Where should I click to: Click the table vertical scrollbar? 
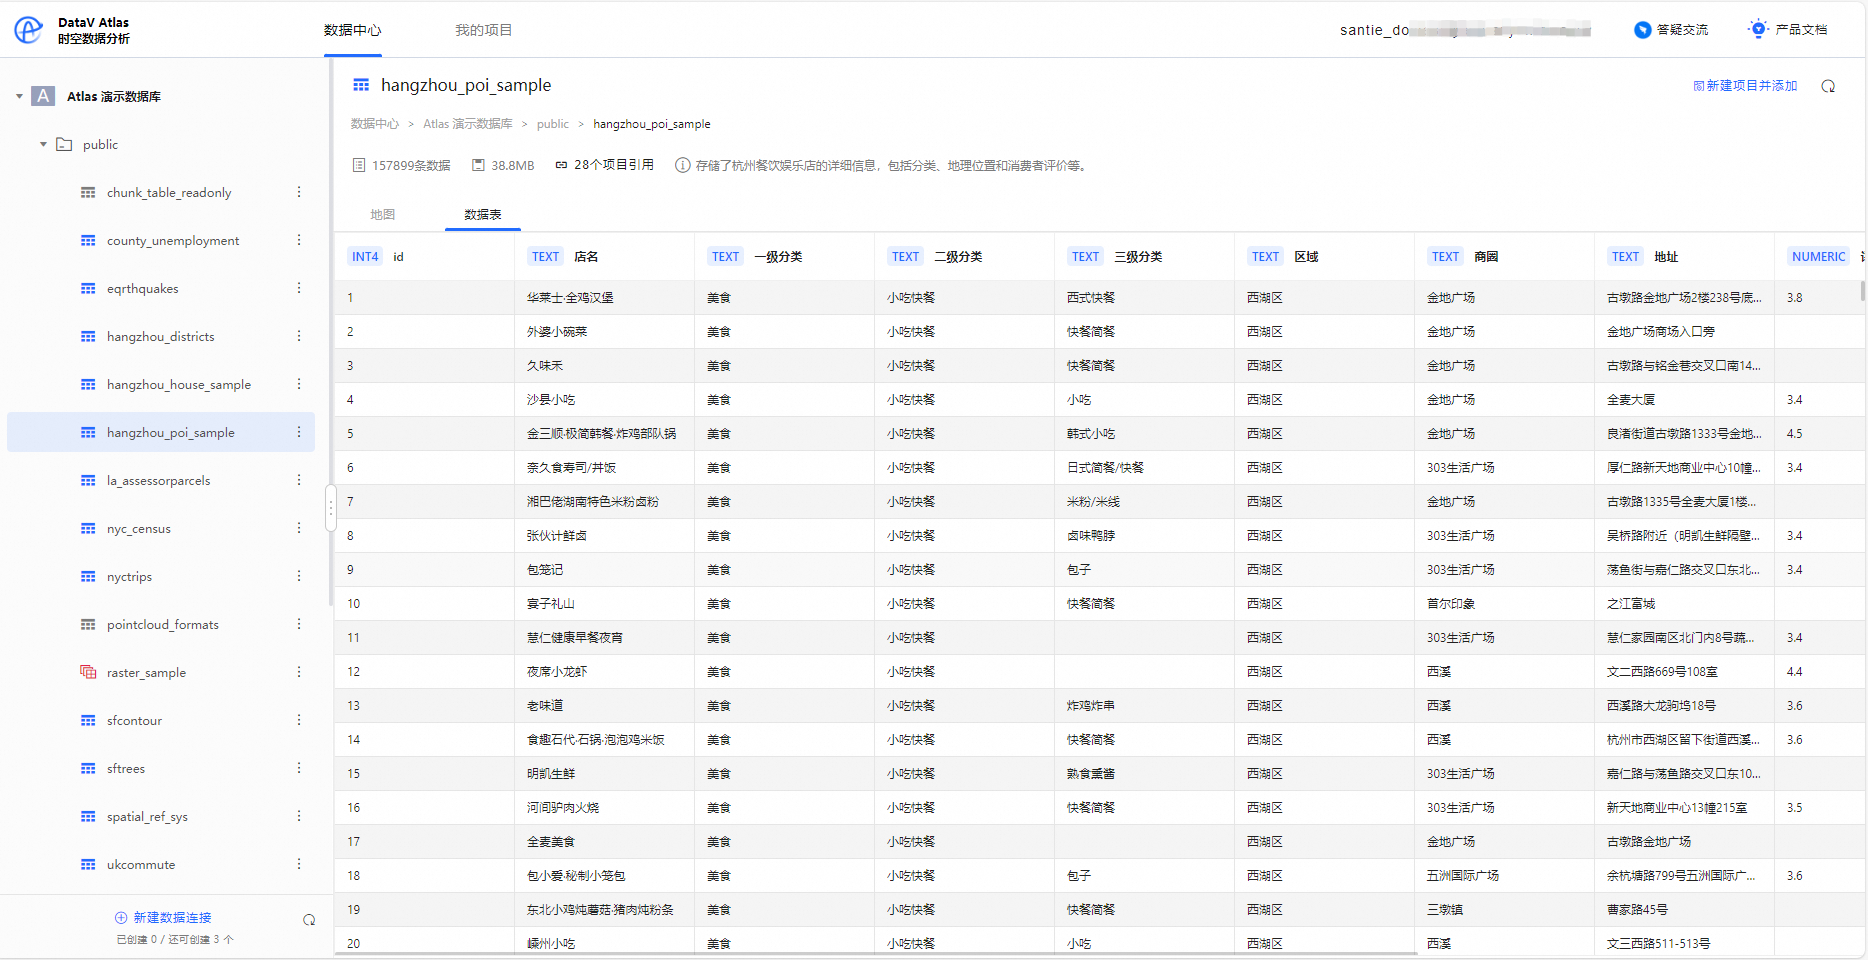(x=1862, y=291)
